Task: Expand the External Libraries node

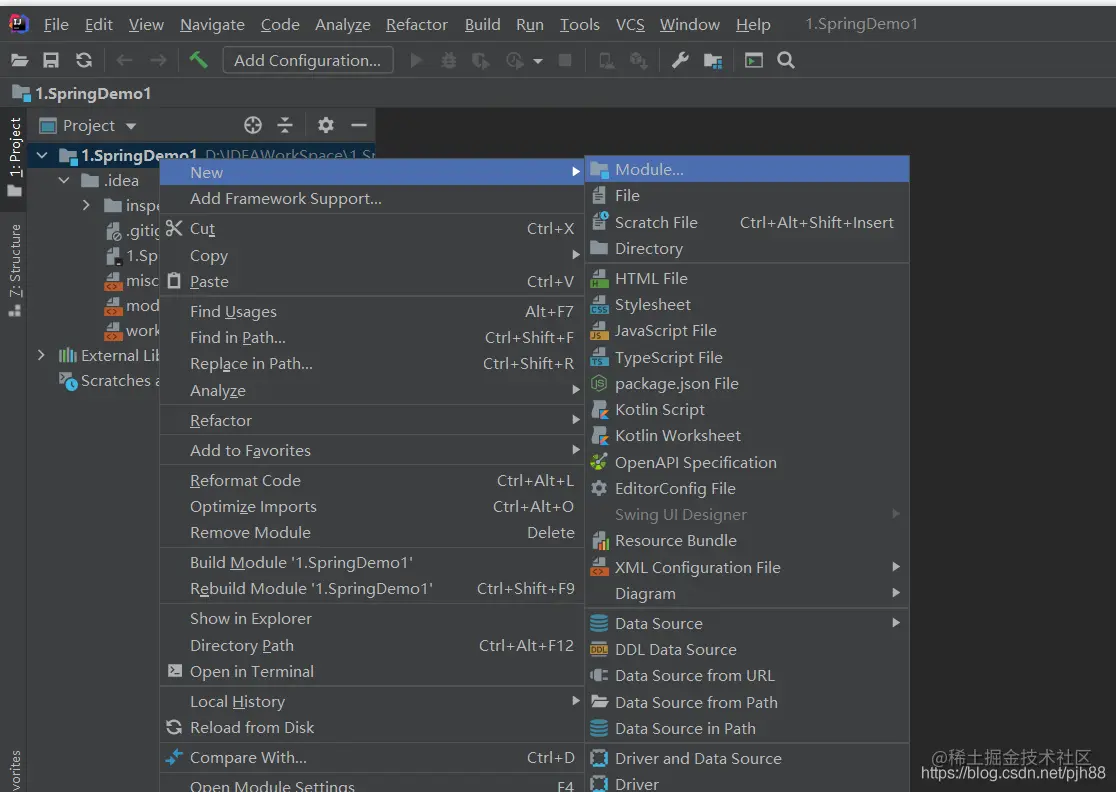Action: [x=41, y=355]
